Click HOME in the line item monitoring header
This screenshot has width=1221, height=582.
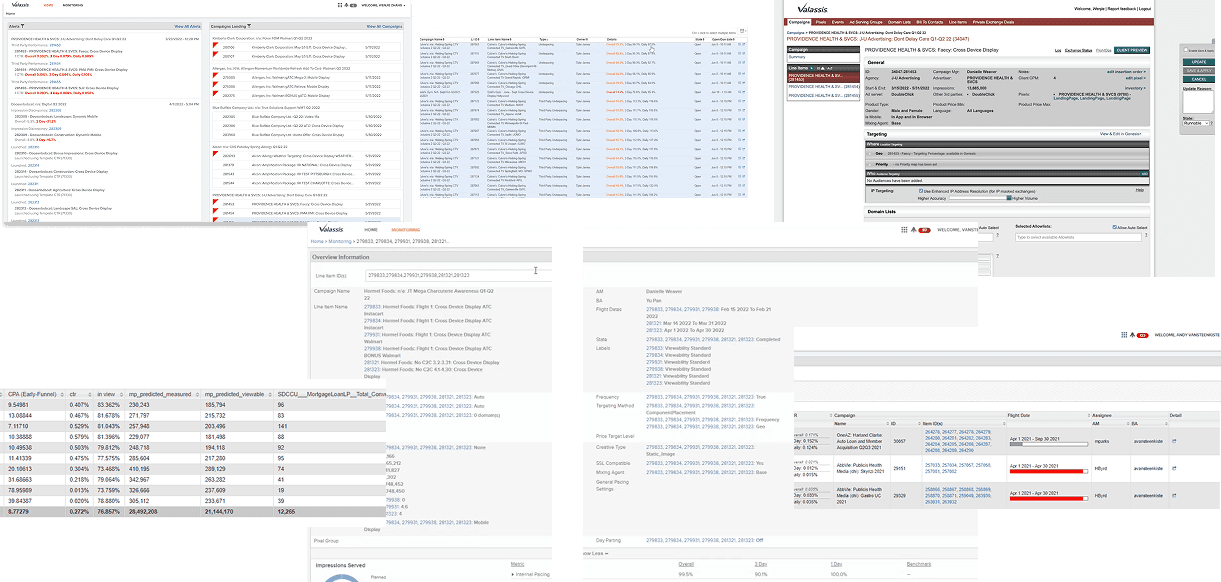coord(371,230)
